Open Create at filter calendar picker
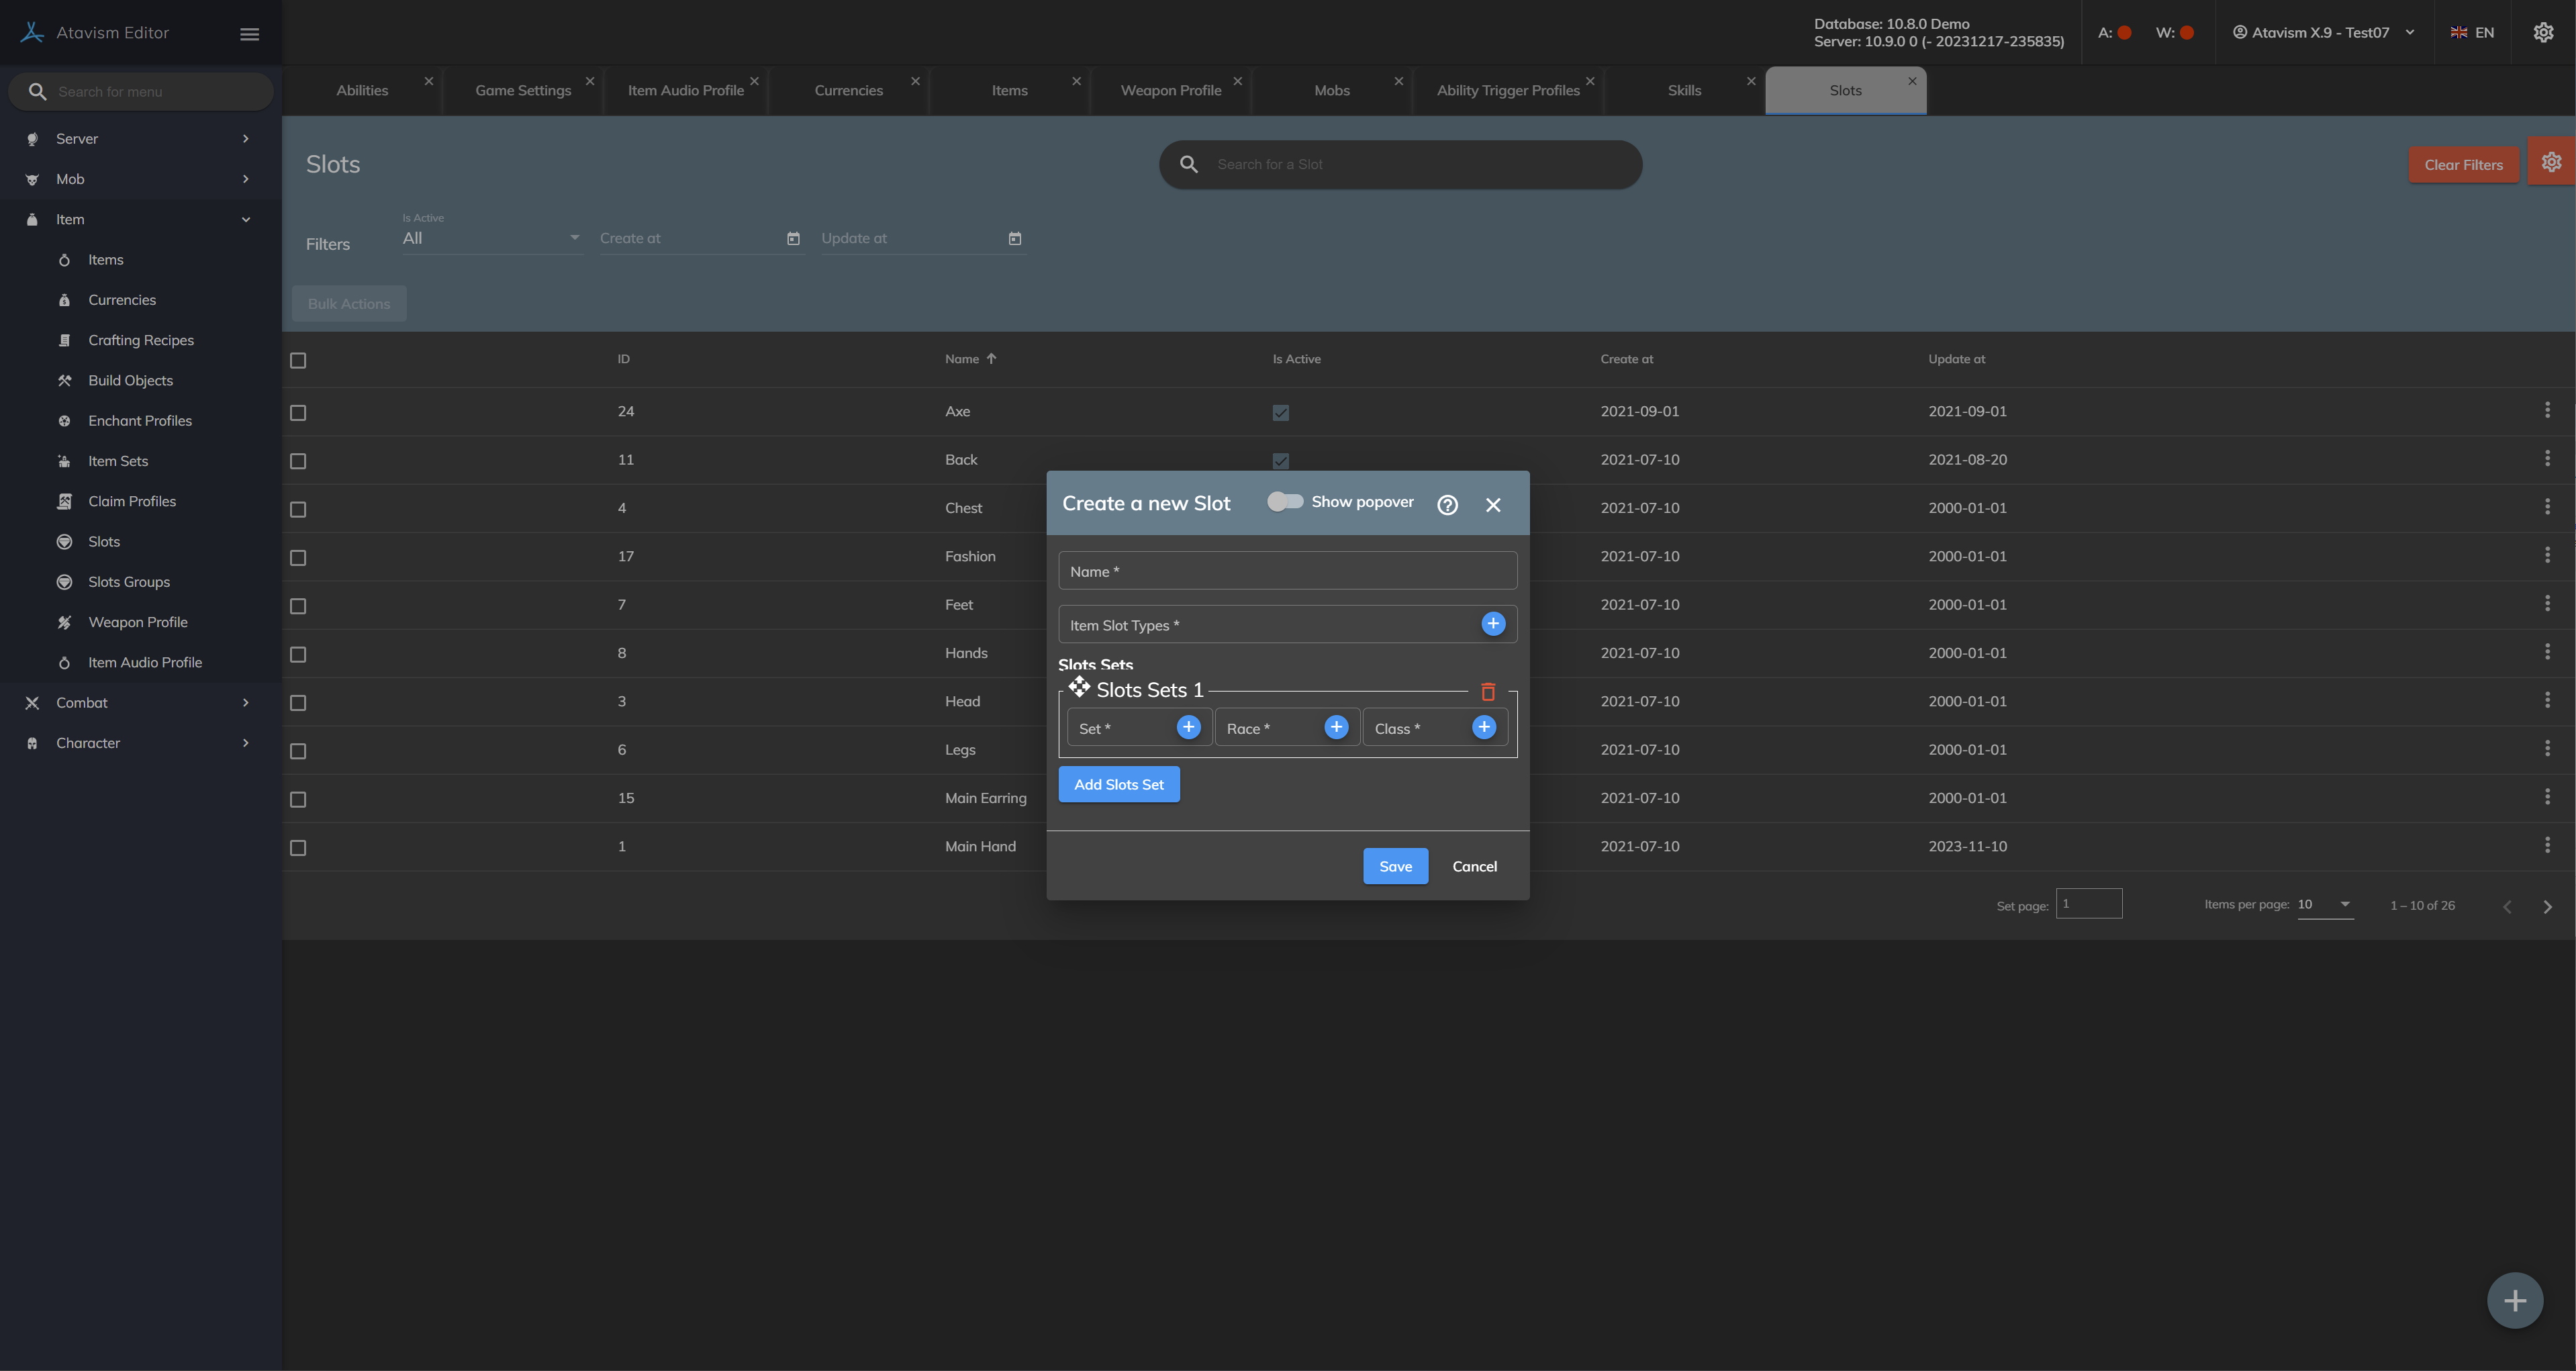 pos(793,239)
